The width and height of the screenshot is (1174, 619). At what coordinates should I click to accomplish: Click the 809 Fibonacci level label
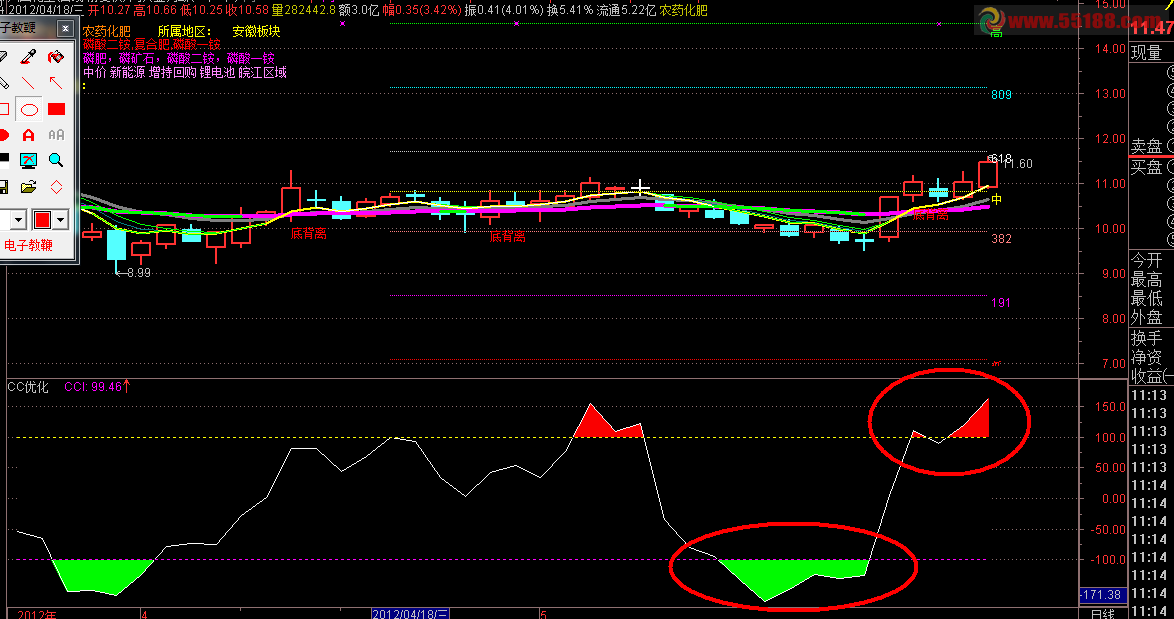[1001, 94]
